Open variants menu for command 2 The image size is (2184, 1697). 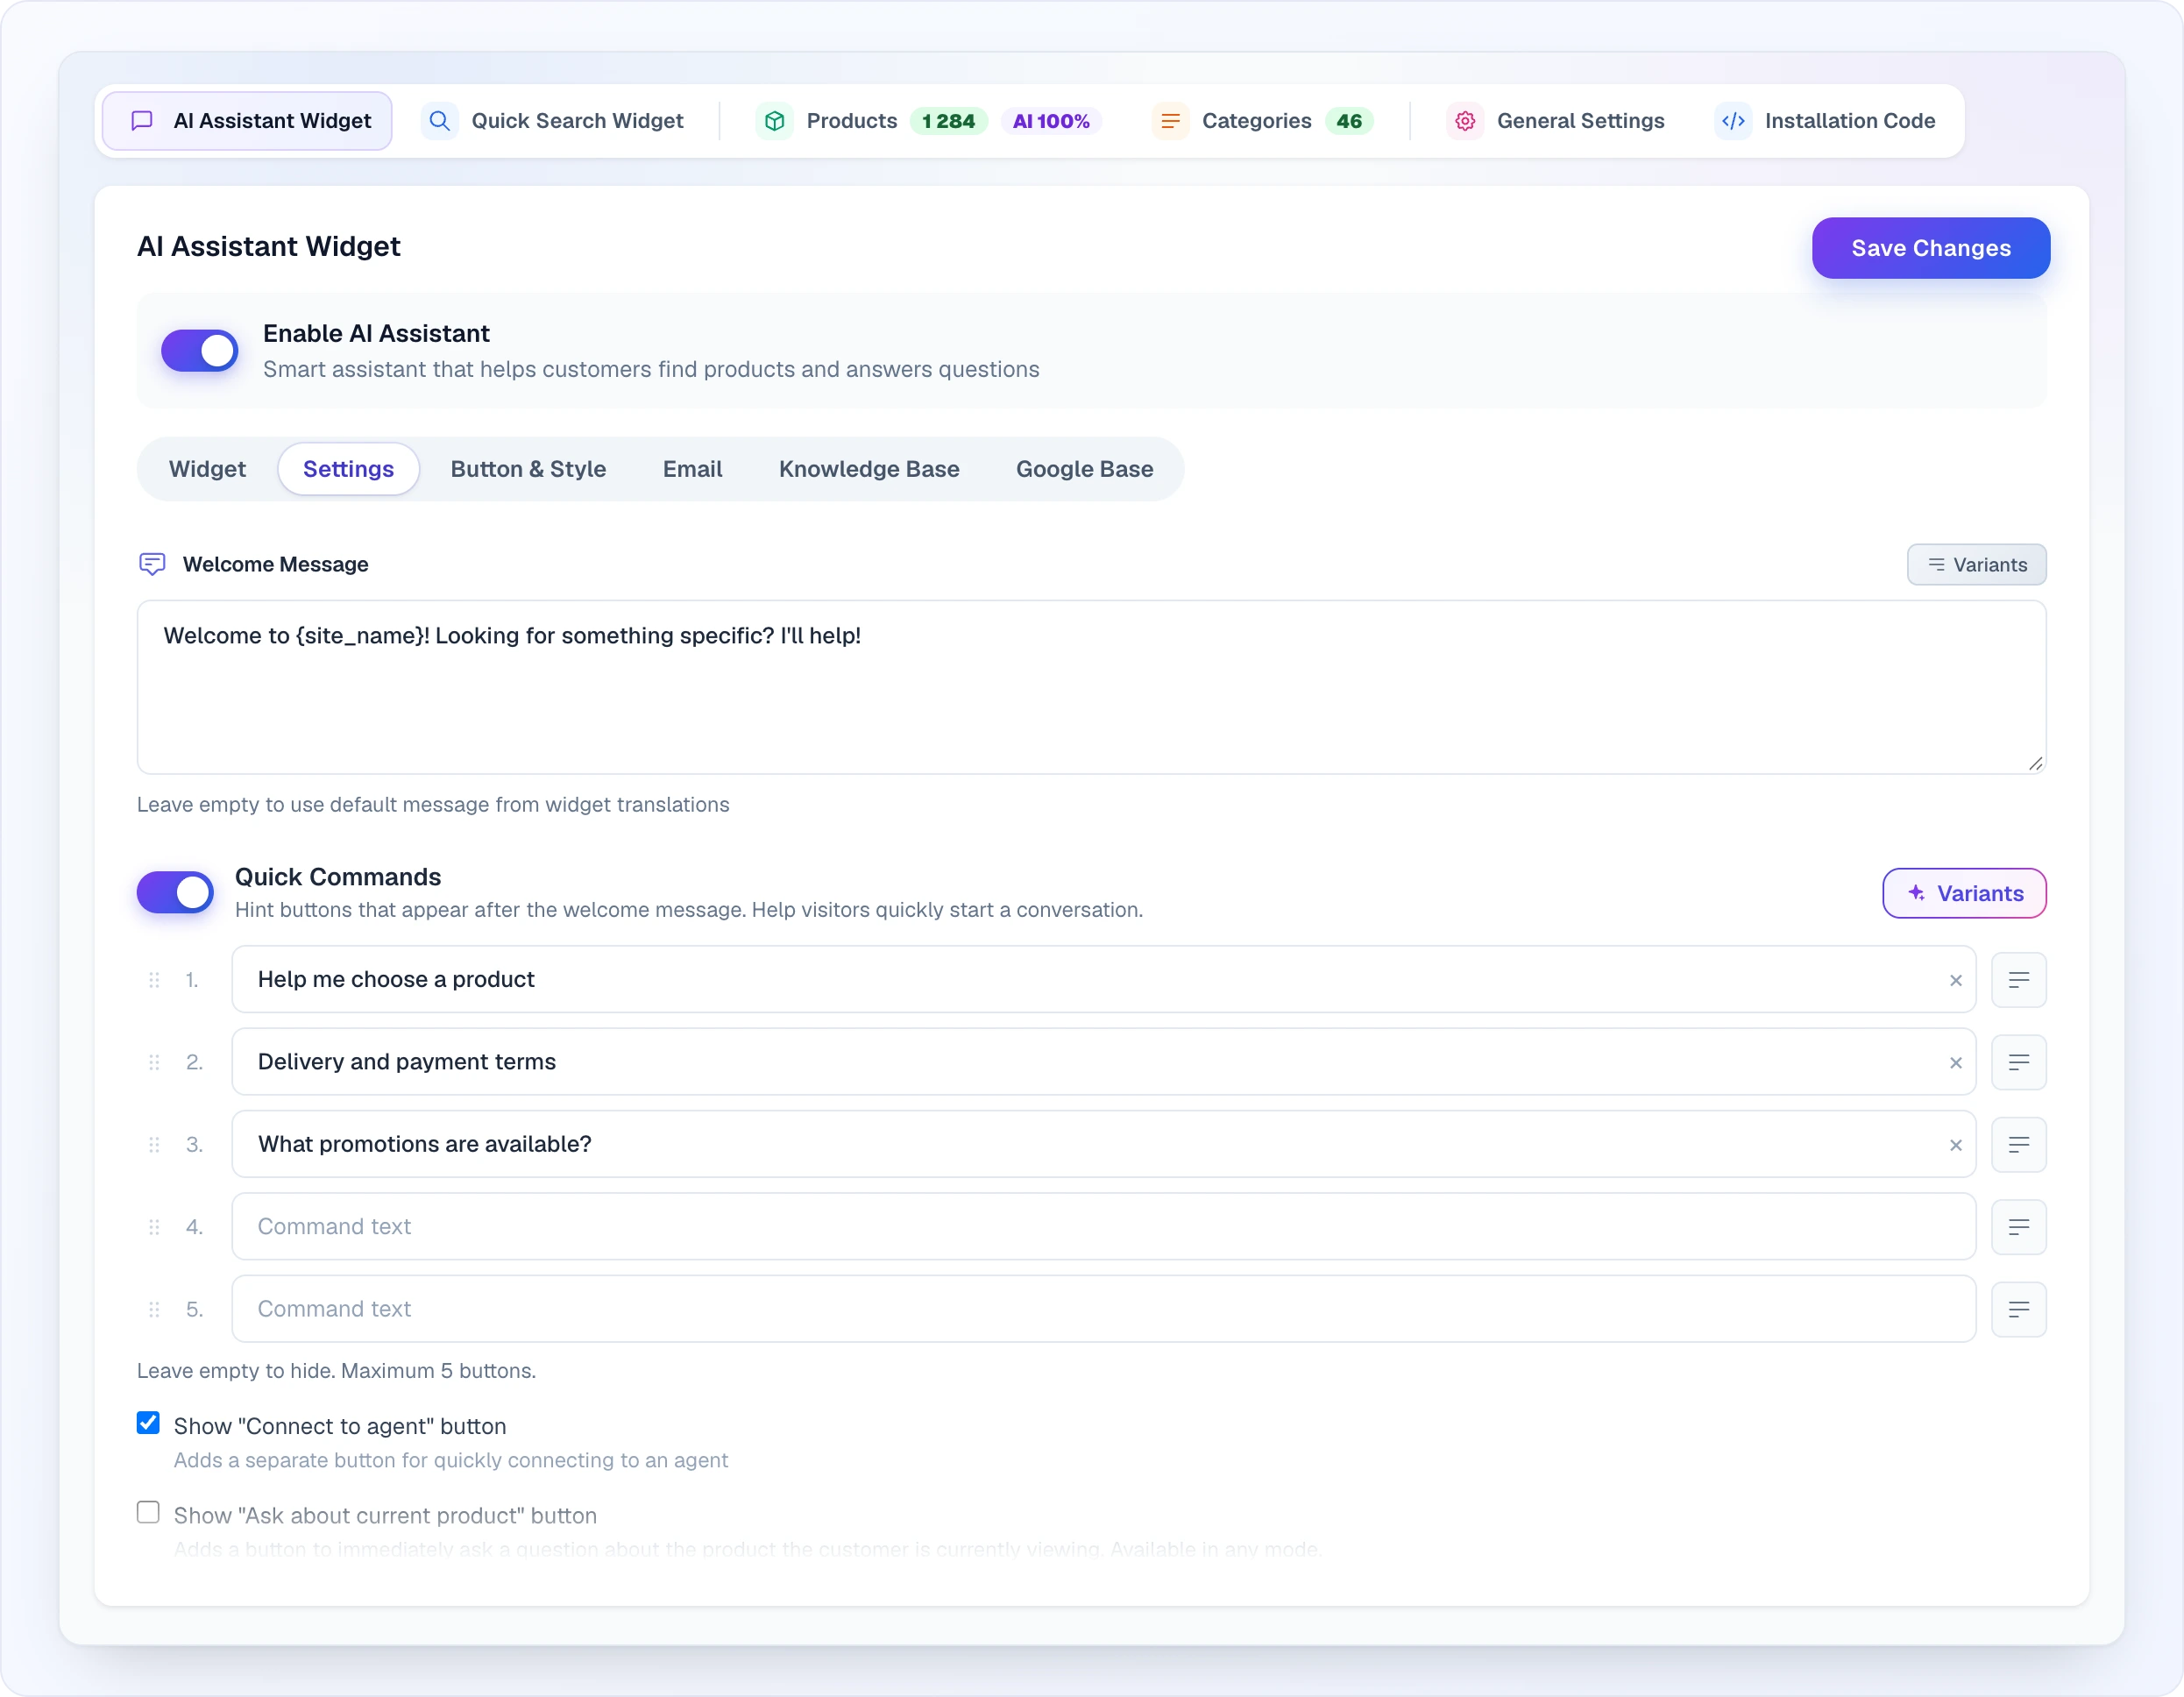point(2018,1062)
